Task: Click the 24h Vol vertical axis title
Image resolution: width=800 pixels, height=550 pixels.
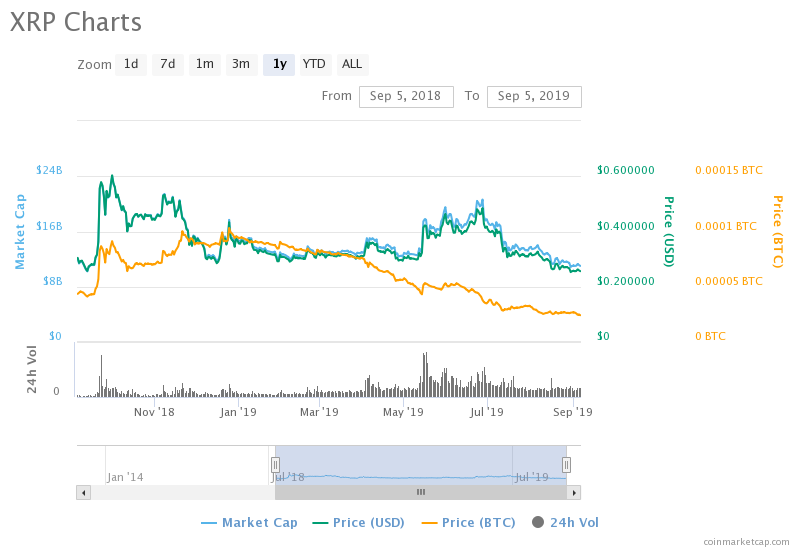Action: tap(32, 369)
